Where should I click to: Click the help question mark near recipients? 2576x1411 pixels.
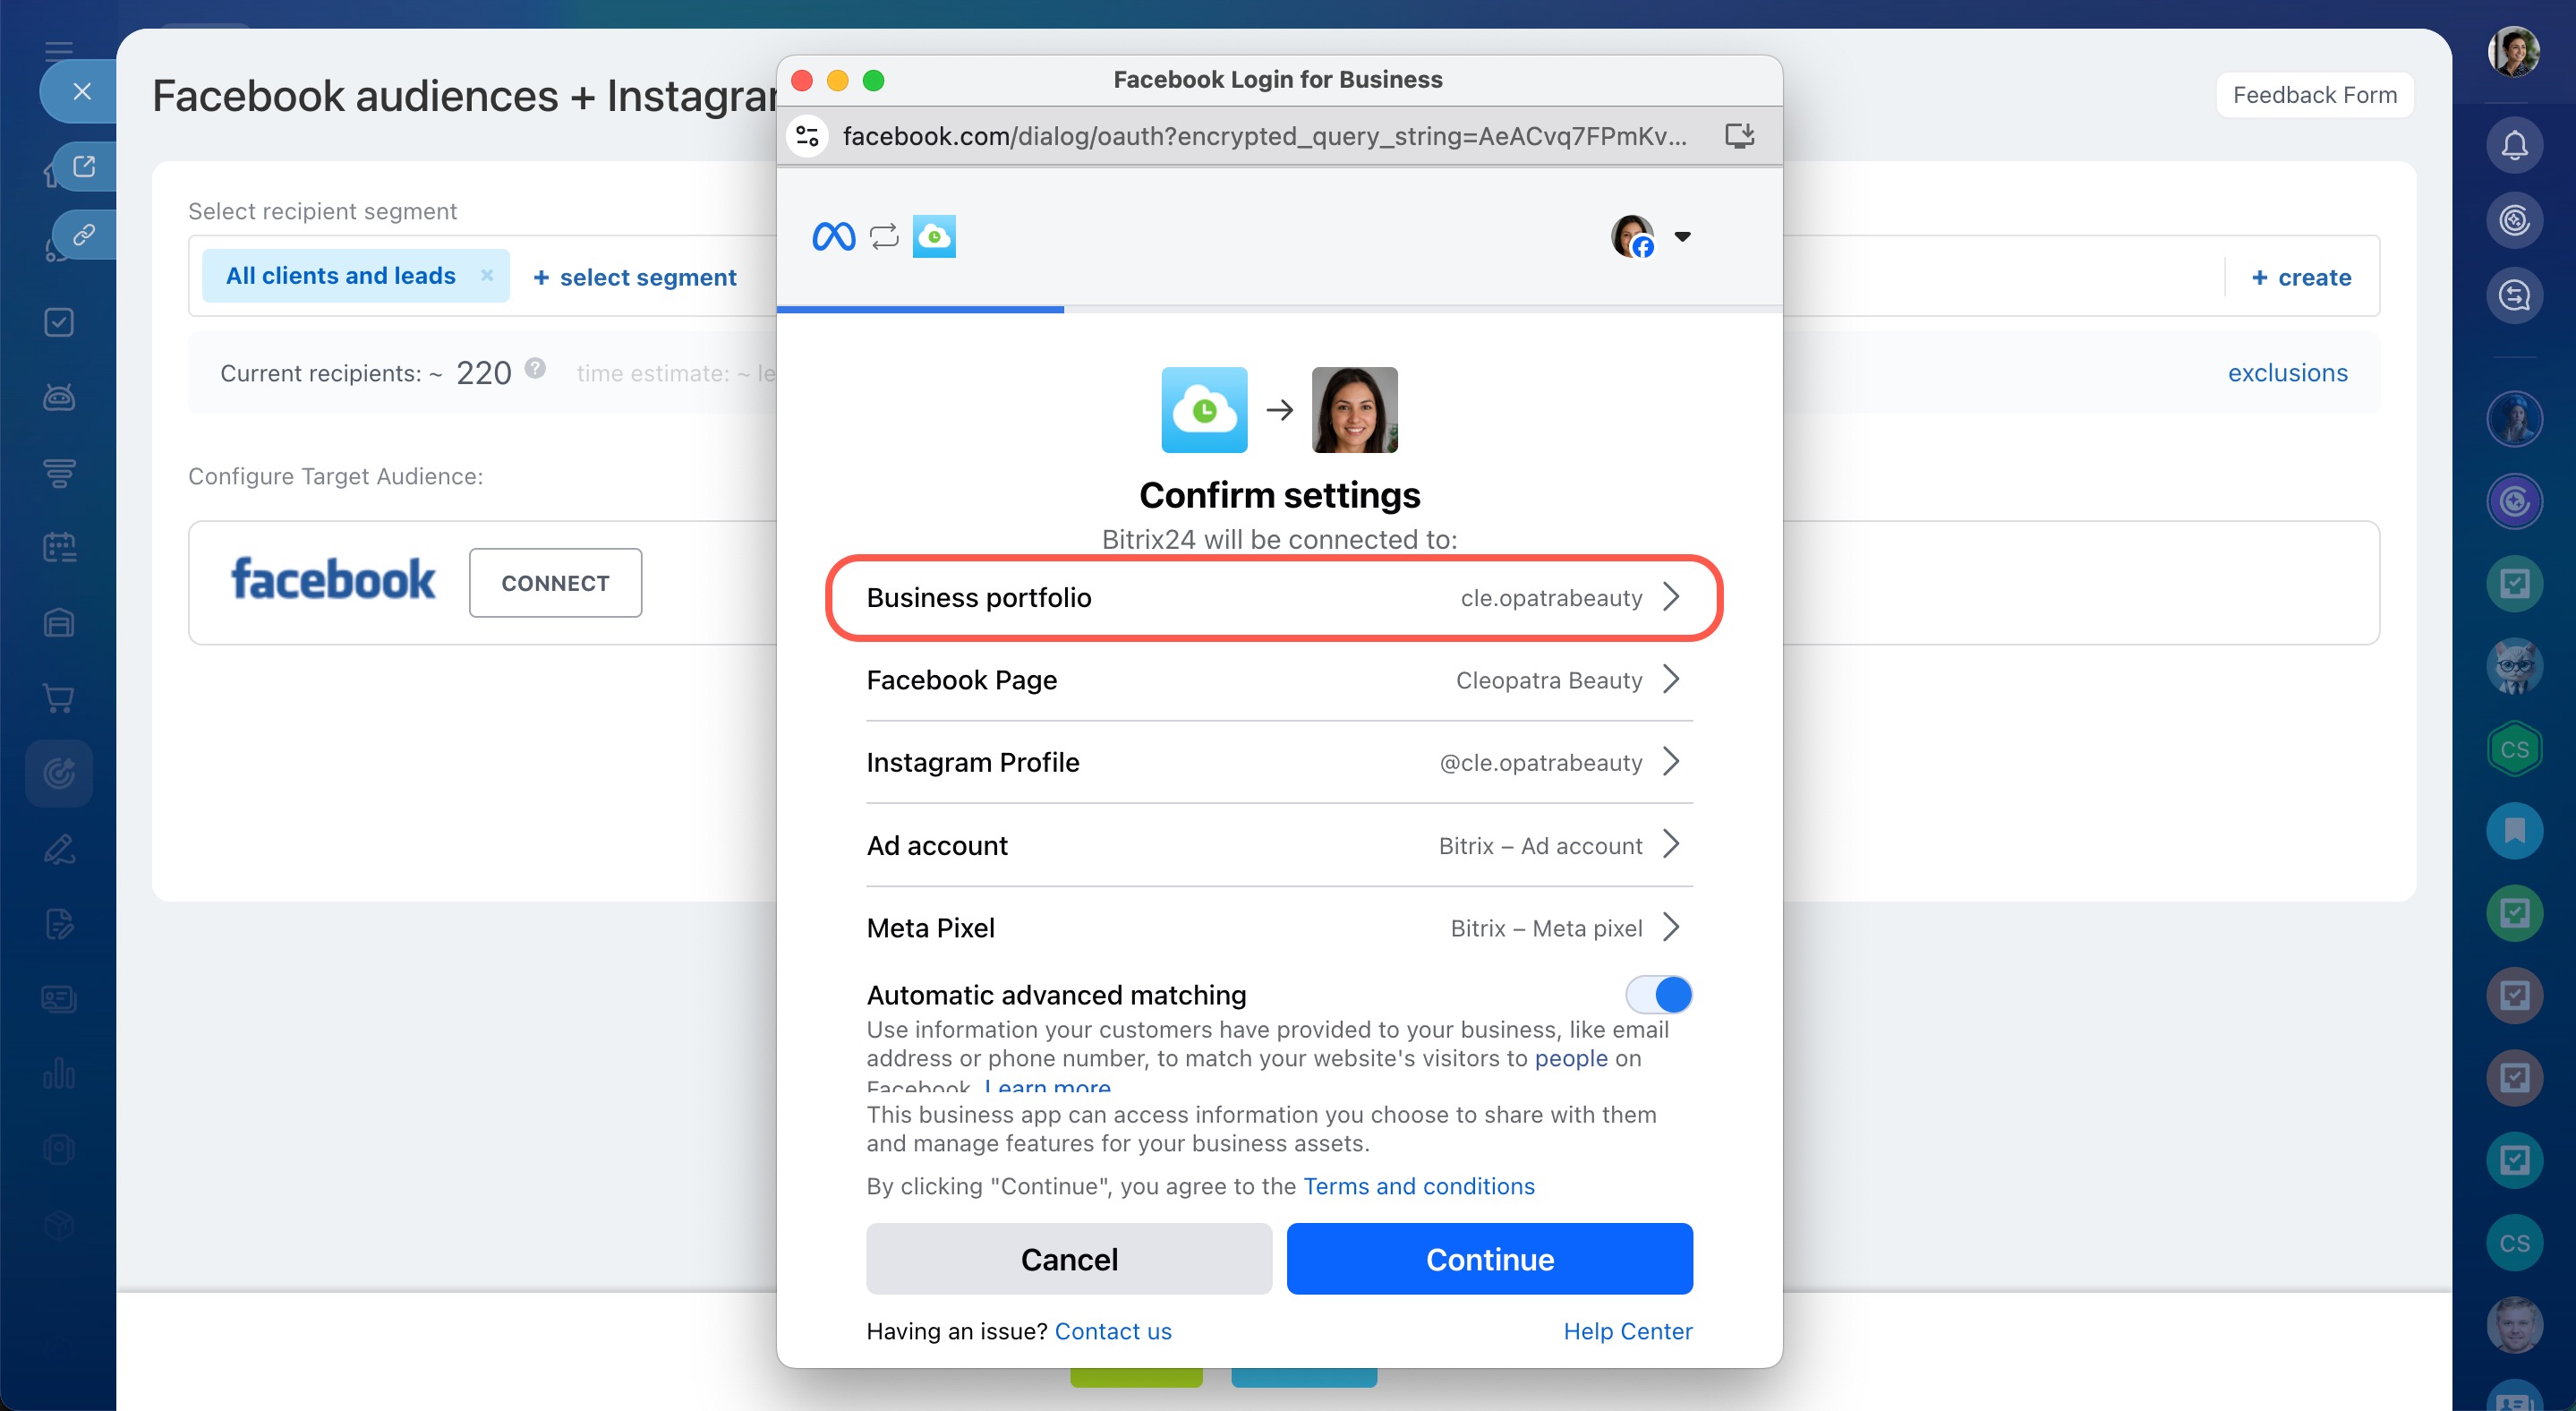coord(535,368)
